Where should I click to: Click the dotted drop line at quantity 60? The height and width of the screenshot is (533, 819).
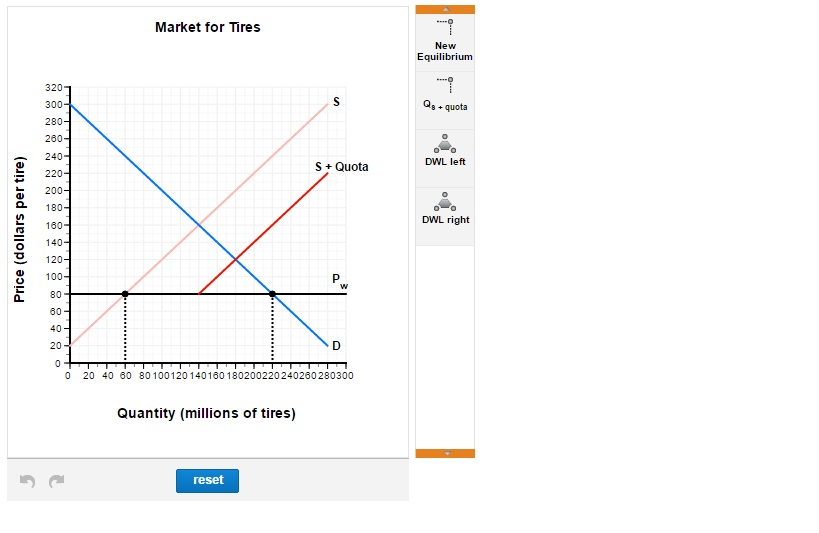(125, 330)
